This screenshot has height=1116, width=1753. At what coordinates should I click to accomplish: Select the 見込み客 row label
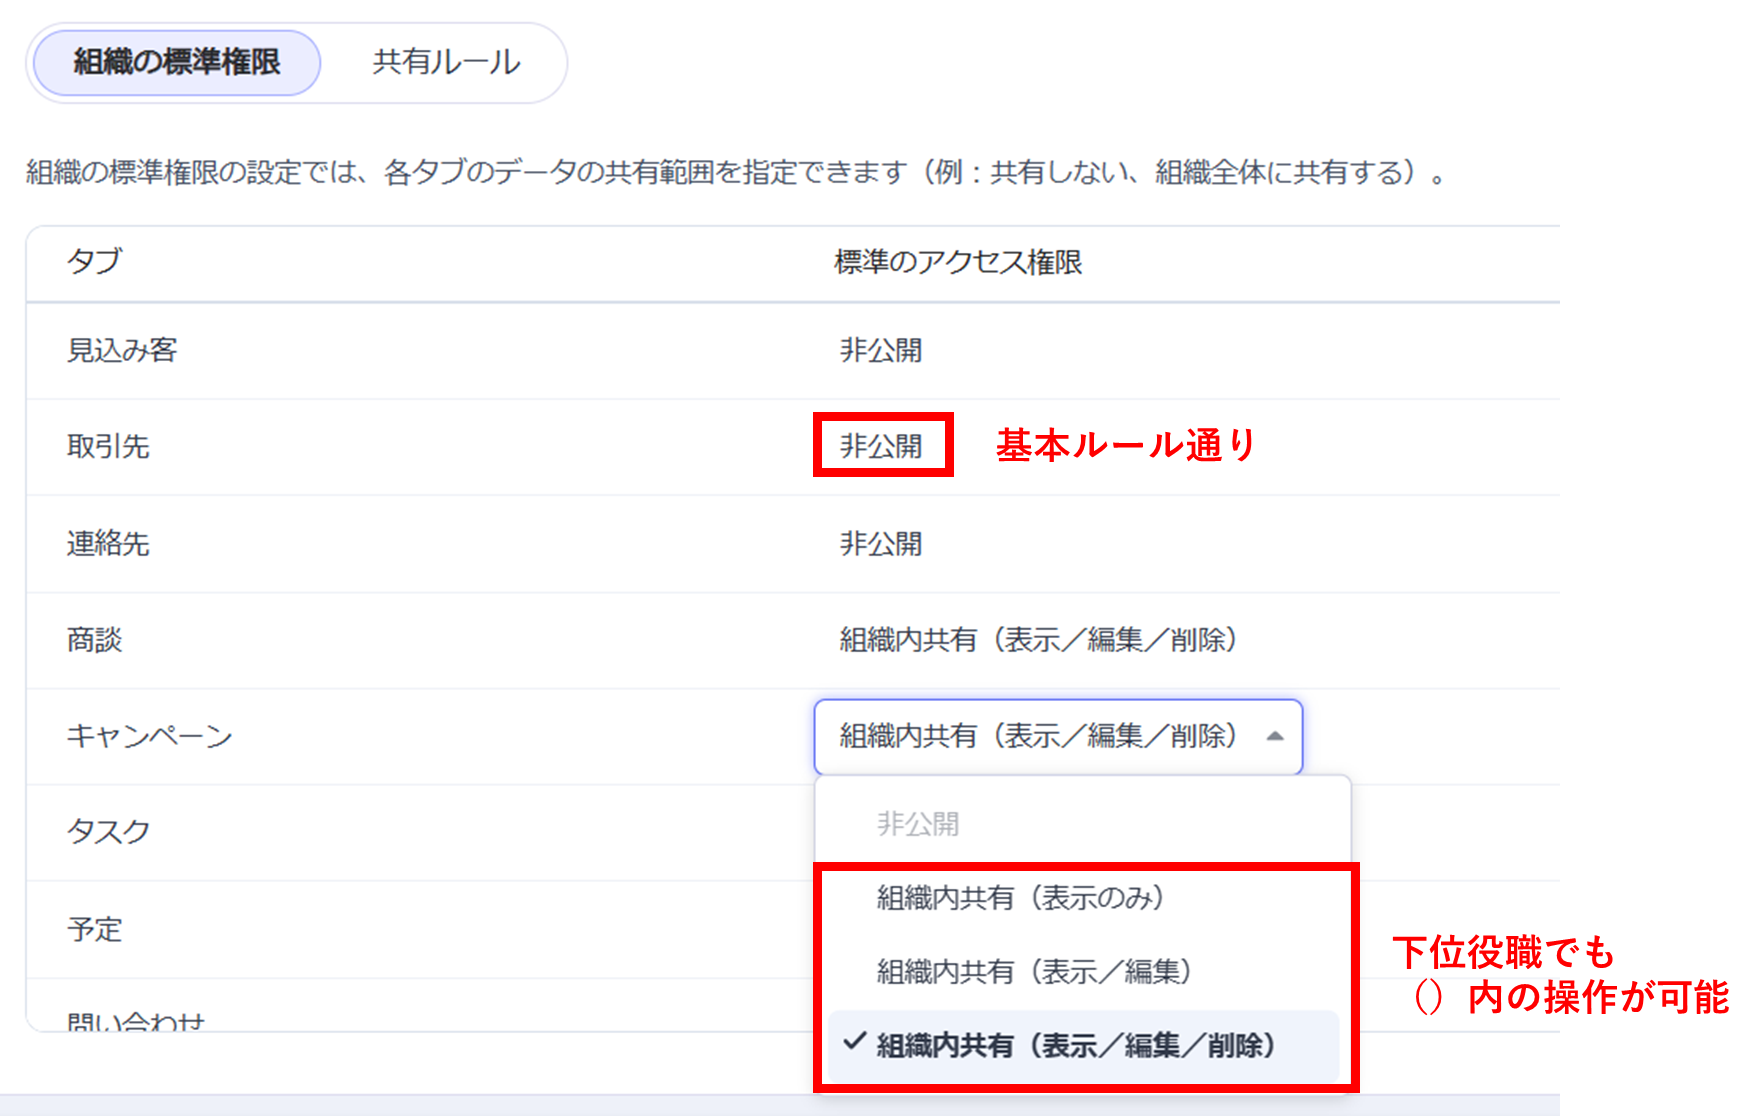click(122, 351)
